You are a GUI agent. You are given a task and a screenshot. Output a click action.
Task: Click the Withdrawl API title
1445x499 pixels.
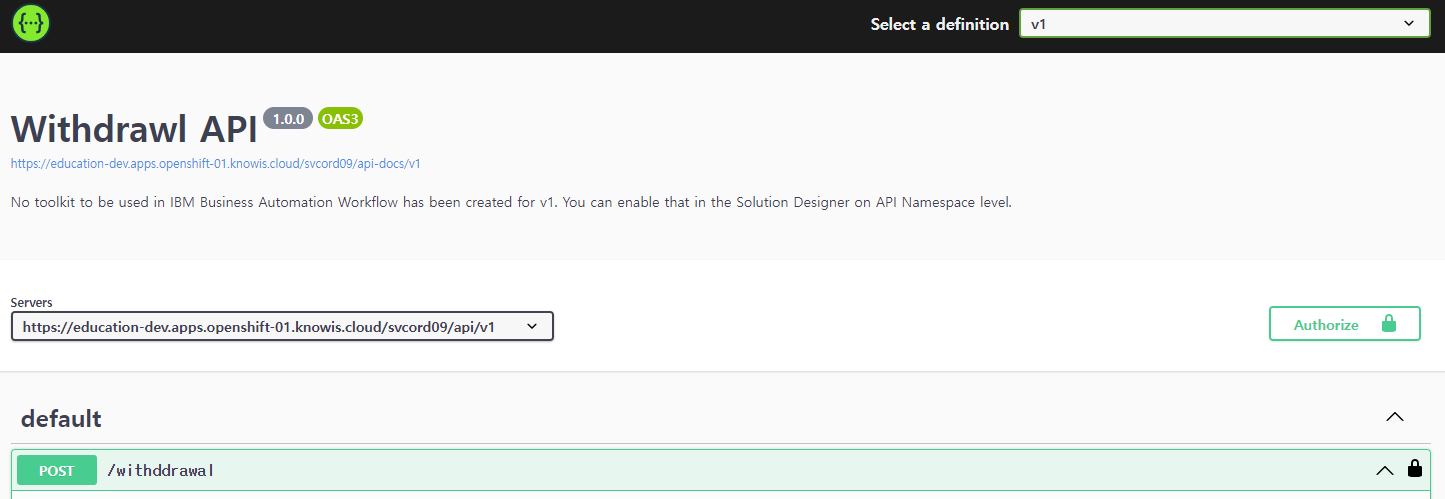[134, 129]
